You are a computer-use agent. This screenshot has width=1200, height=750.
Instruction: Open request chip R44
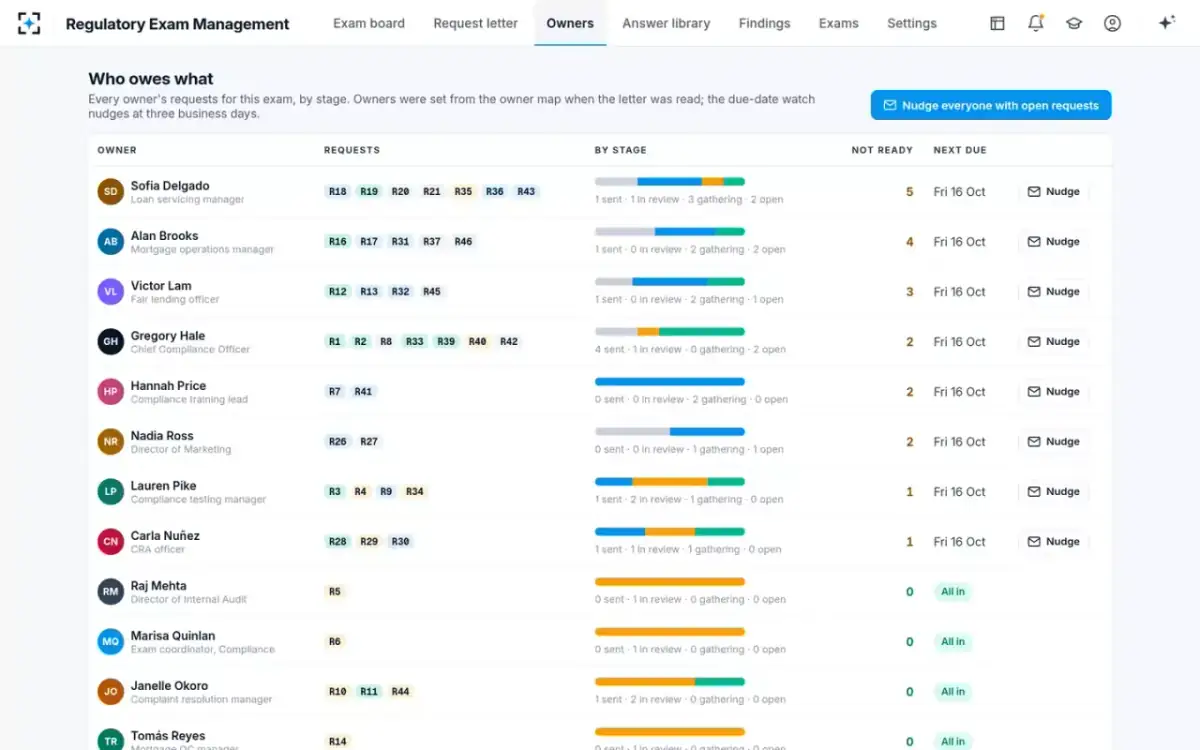400,692
